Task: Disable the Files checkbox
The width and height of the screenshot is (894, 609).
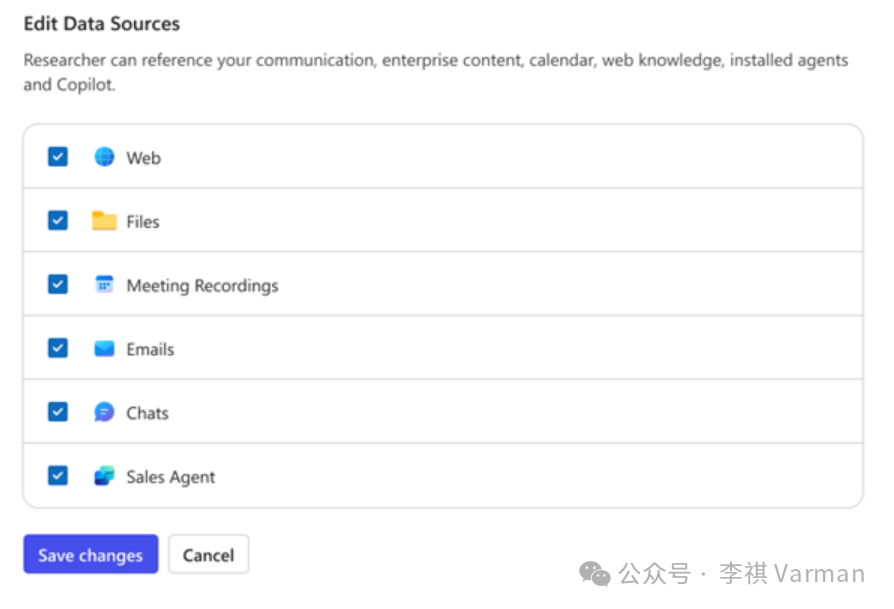Action: [x=57, y=221]
